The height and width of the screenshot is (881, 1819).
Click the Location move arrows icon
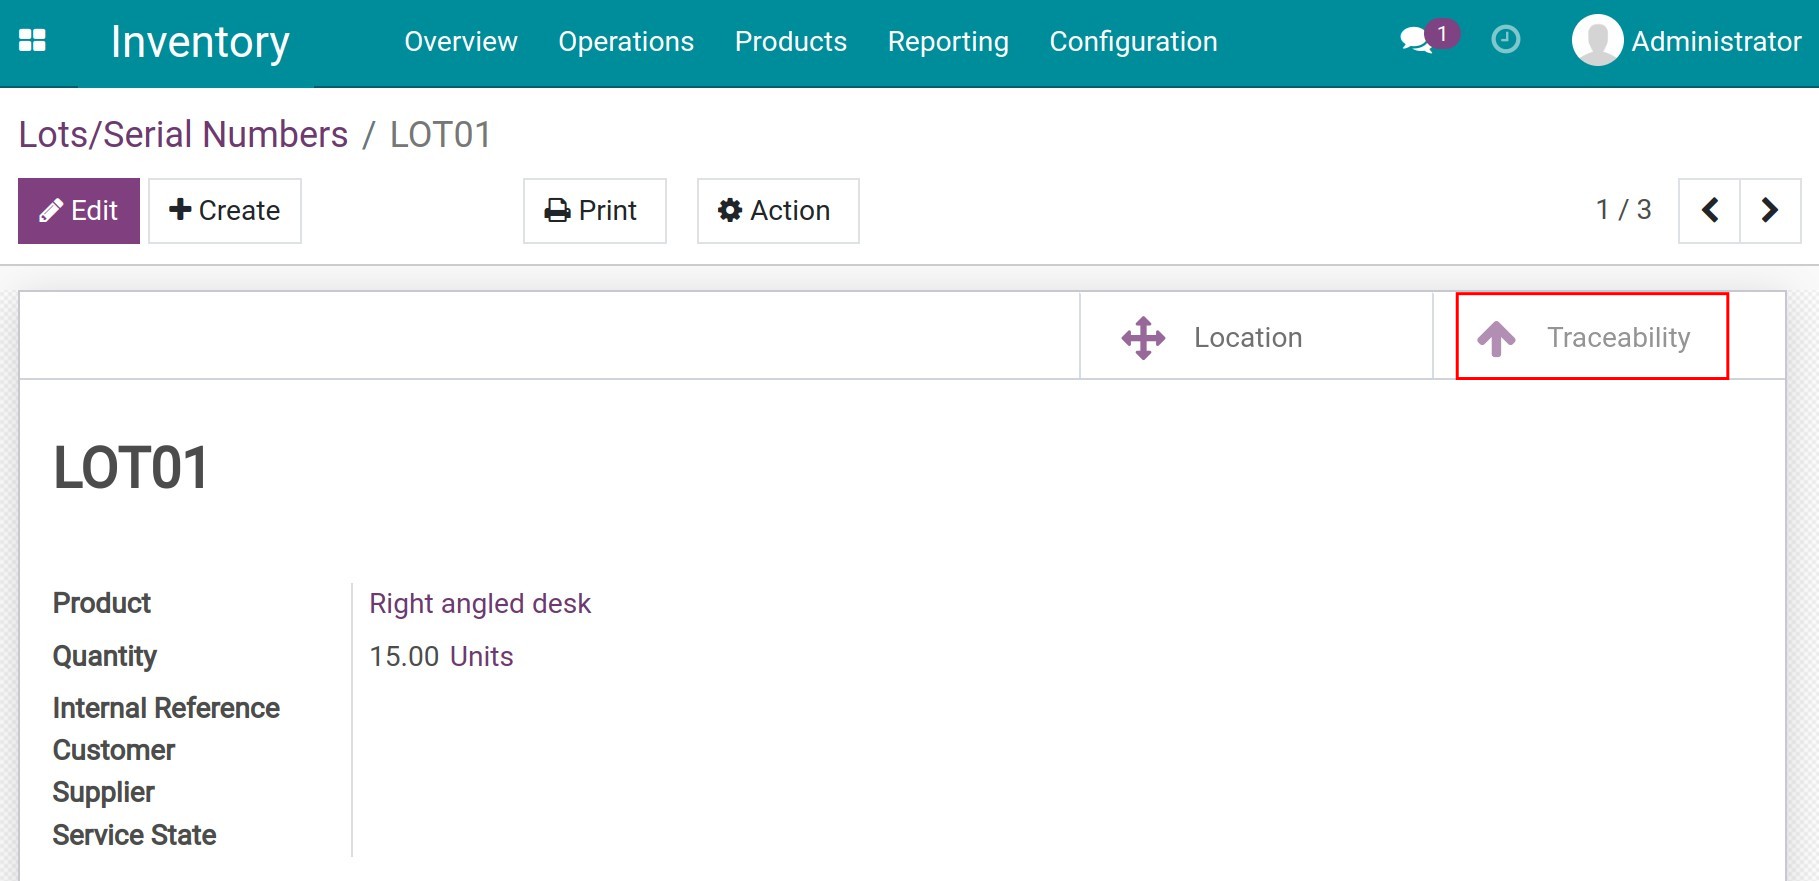click(1143, 338)
